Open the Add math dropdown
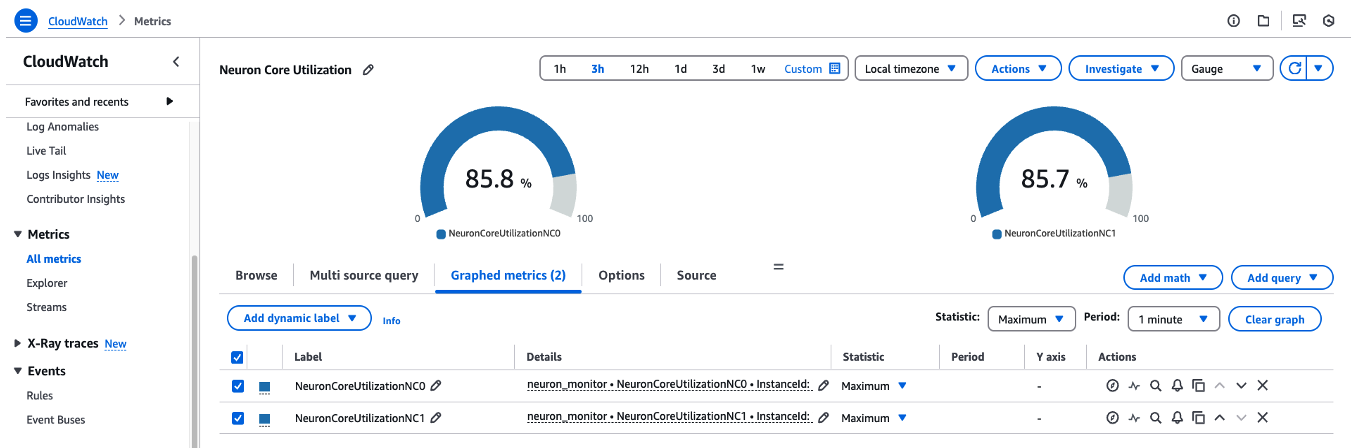Screen dimensions: 1351x448 [x=1173, y=278]
